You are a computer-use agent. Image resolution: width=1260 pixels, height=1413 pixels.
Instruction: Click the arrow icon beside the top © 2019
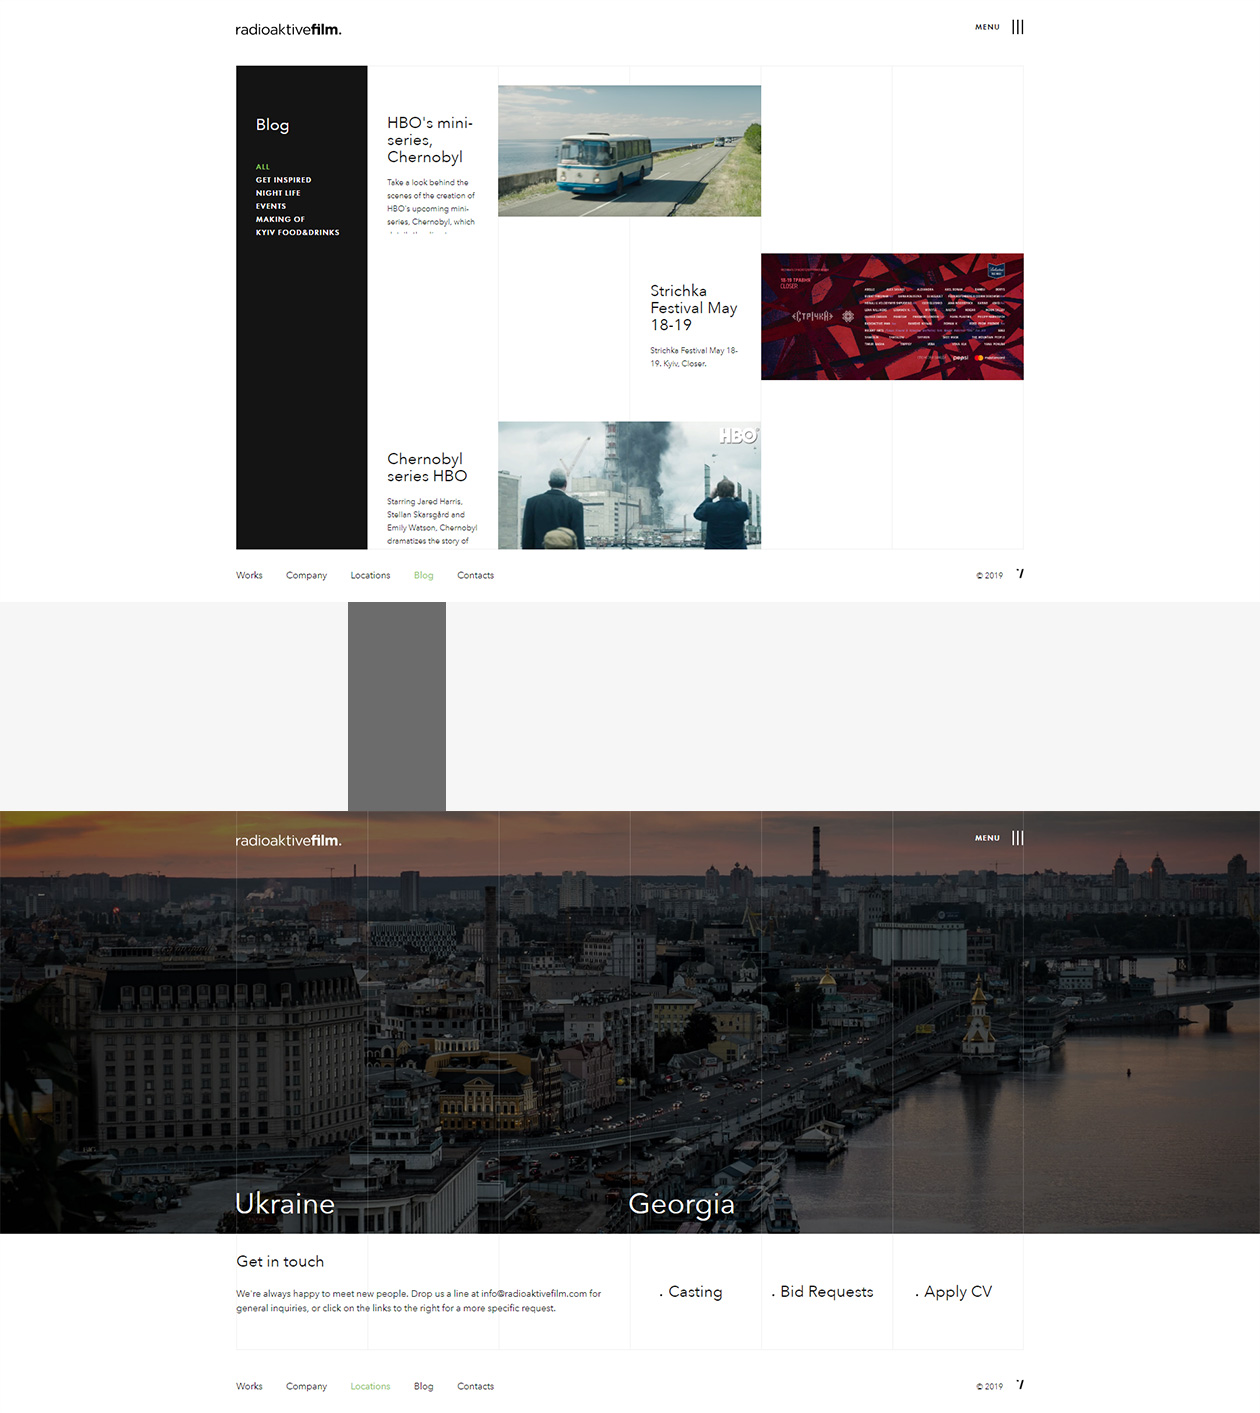click(x=1019, y=574)
